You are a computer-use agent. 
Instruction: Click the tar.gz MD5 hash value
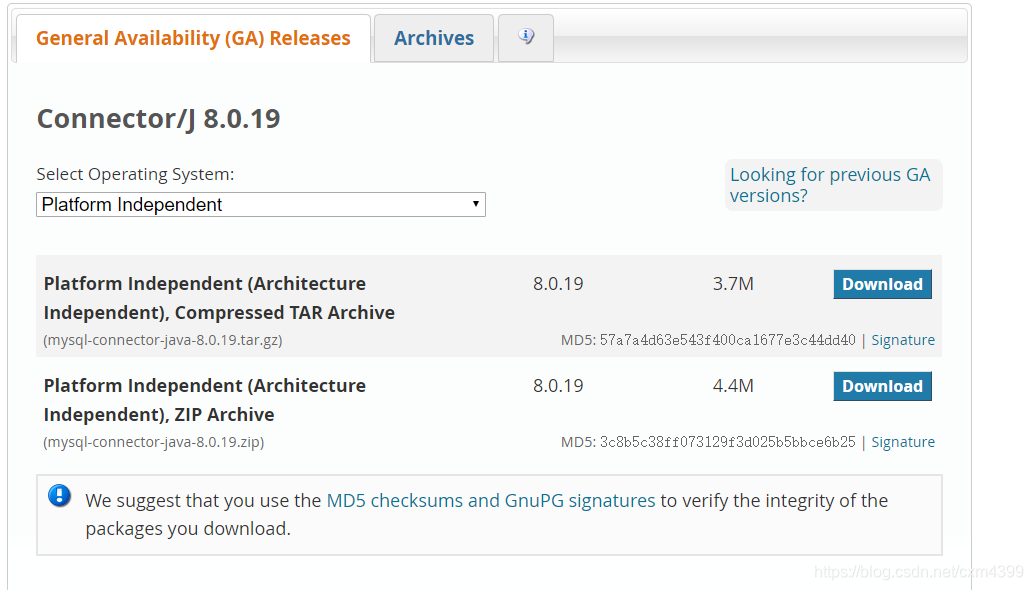click(x=727, y=340)
